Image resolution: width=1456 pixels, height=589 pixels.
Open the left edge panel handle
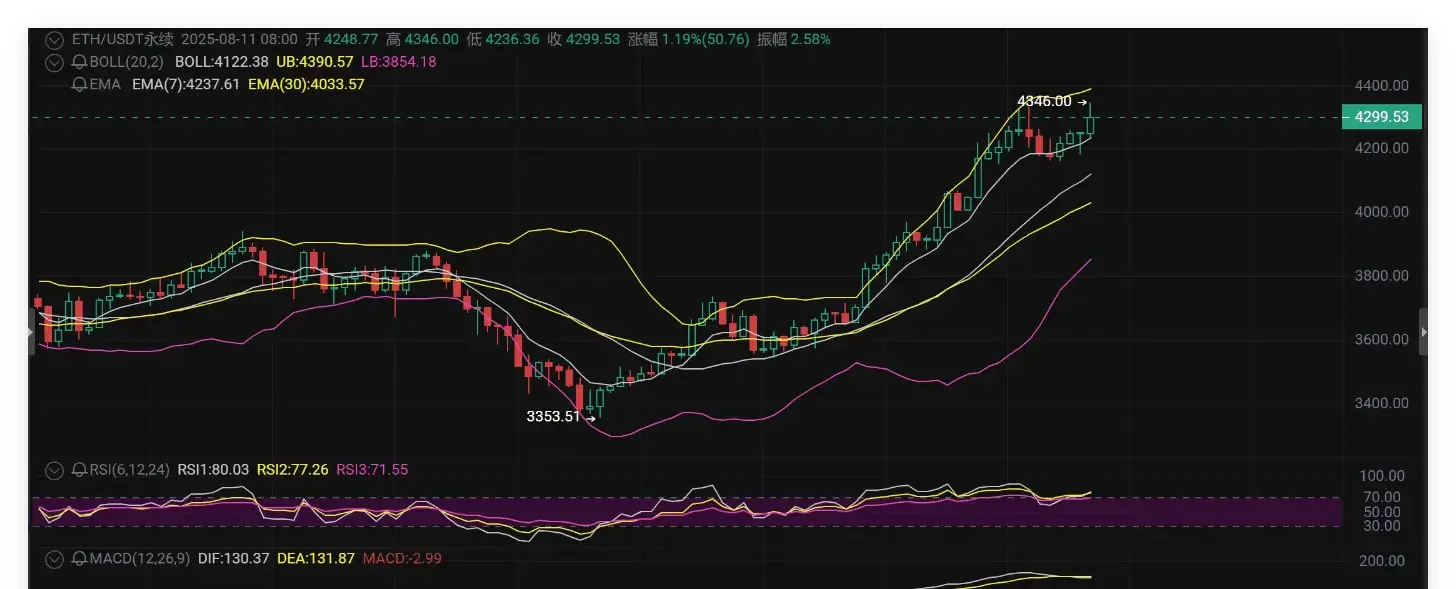point(31,333)
